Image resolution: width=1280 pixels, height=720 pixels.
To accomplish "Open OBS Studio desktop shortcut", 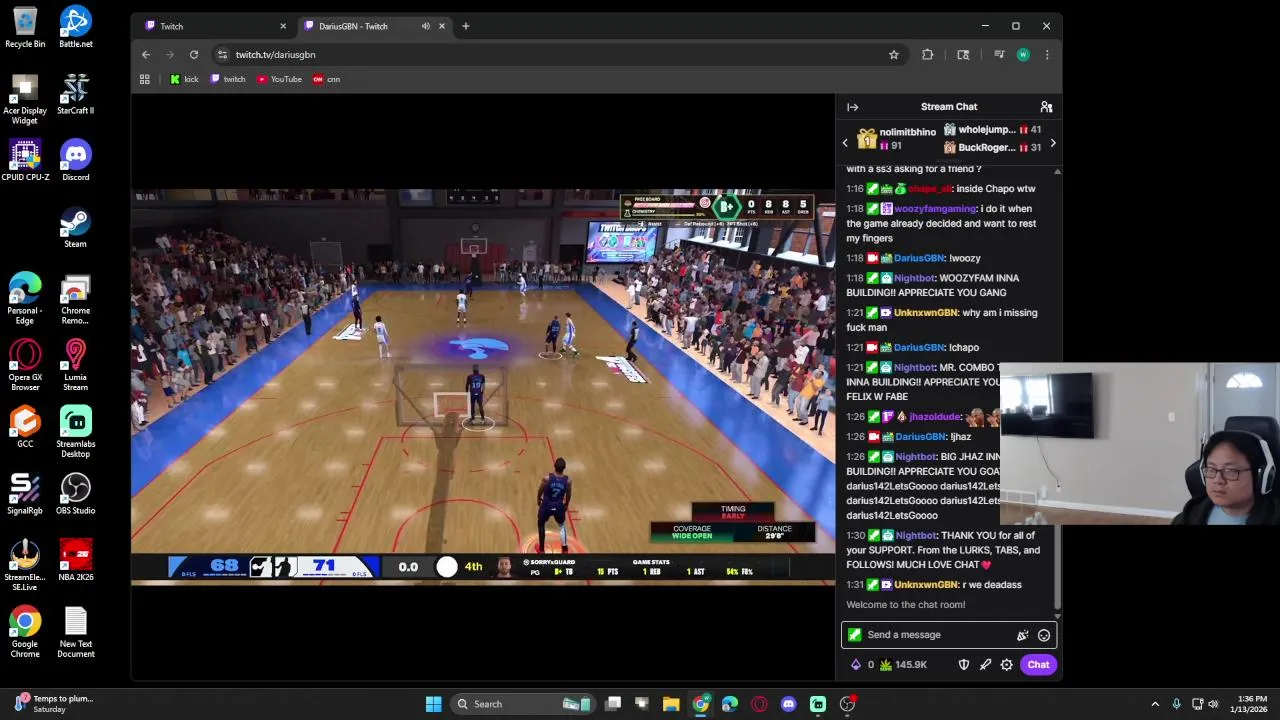I will pos(75,494).
